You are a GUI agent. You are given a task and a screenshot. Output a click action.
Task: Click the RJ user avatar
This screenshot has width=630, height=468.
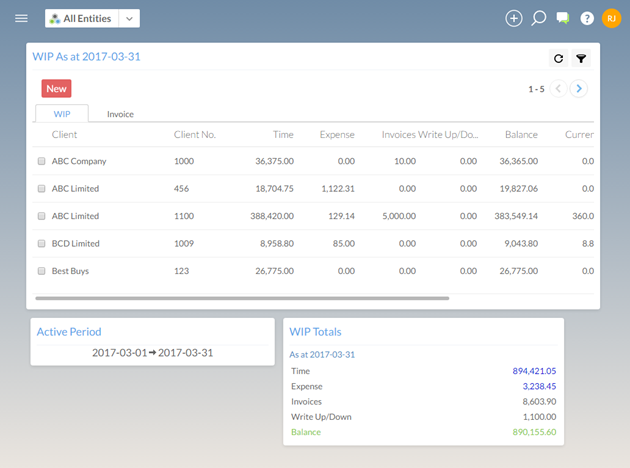(x=611, y=18)
